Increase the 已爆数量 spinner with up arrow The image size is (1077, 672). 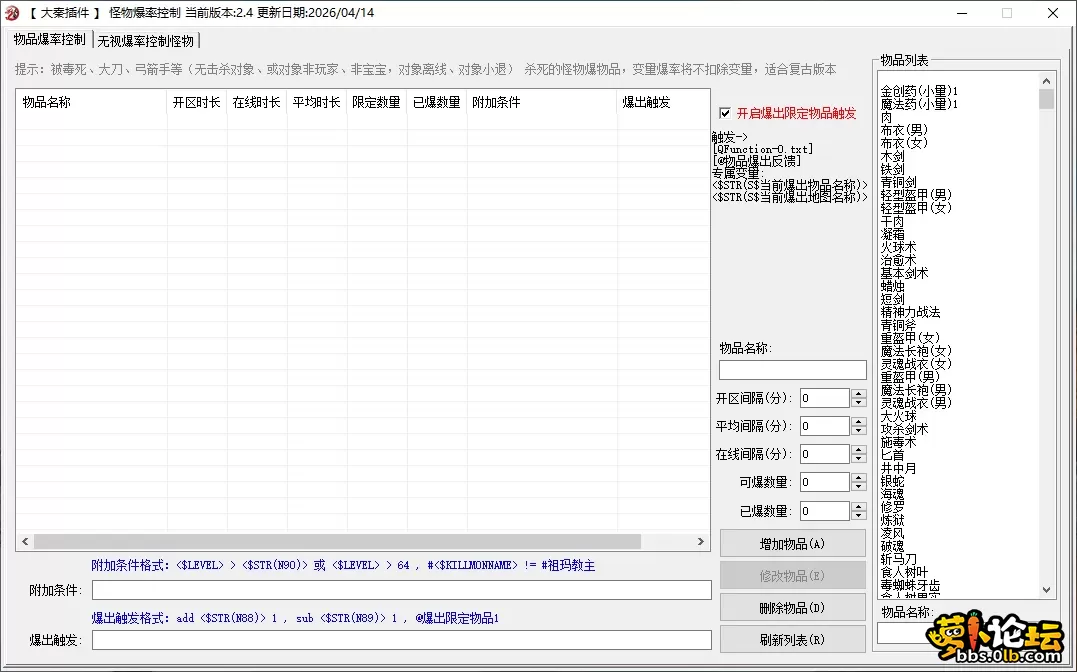point(859,507)
